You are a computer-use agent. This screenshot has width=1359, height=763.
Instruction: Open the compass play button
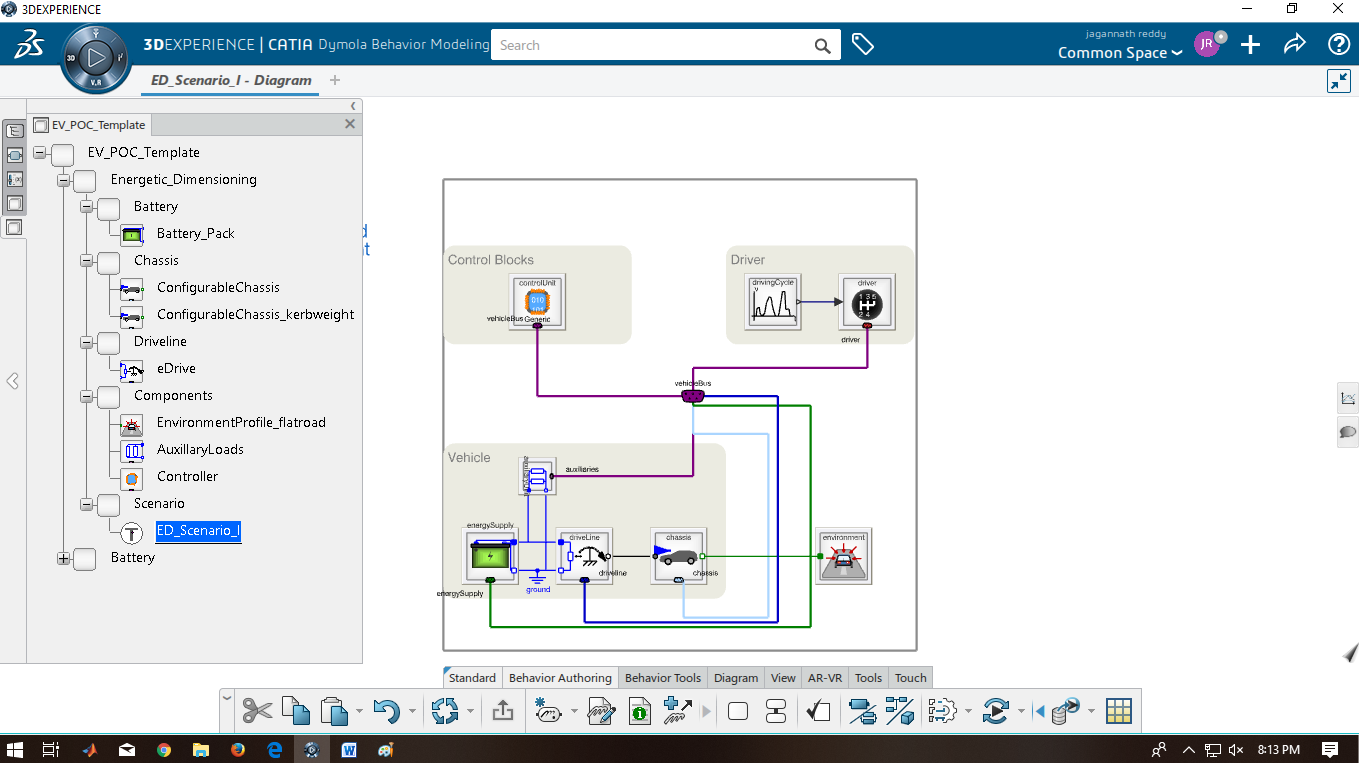pyautogui.click(x=94, y=59)
